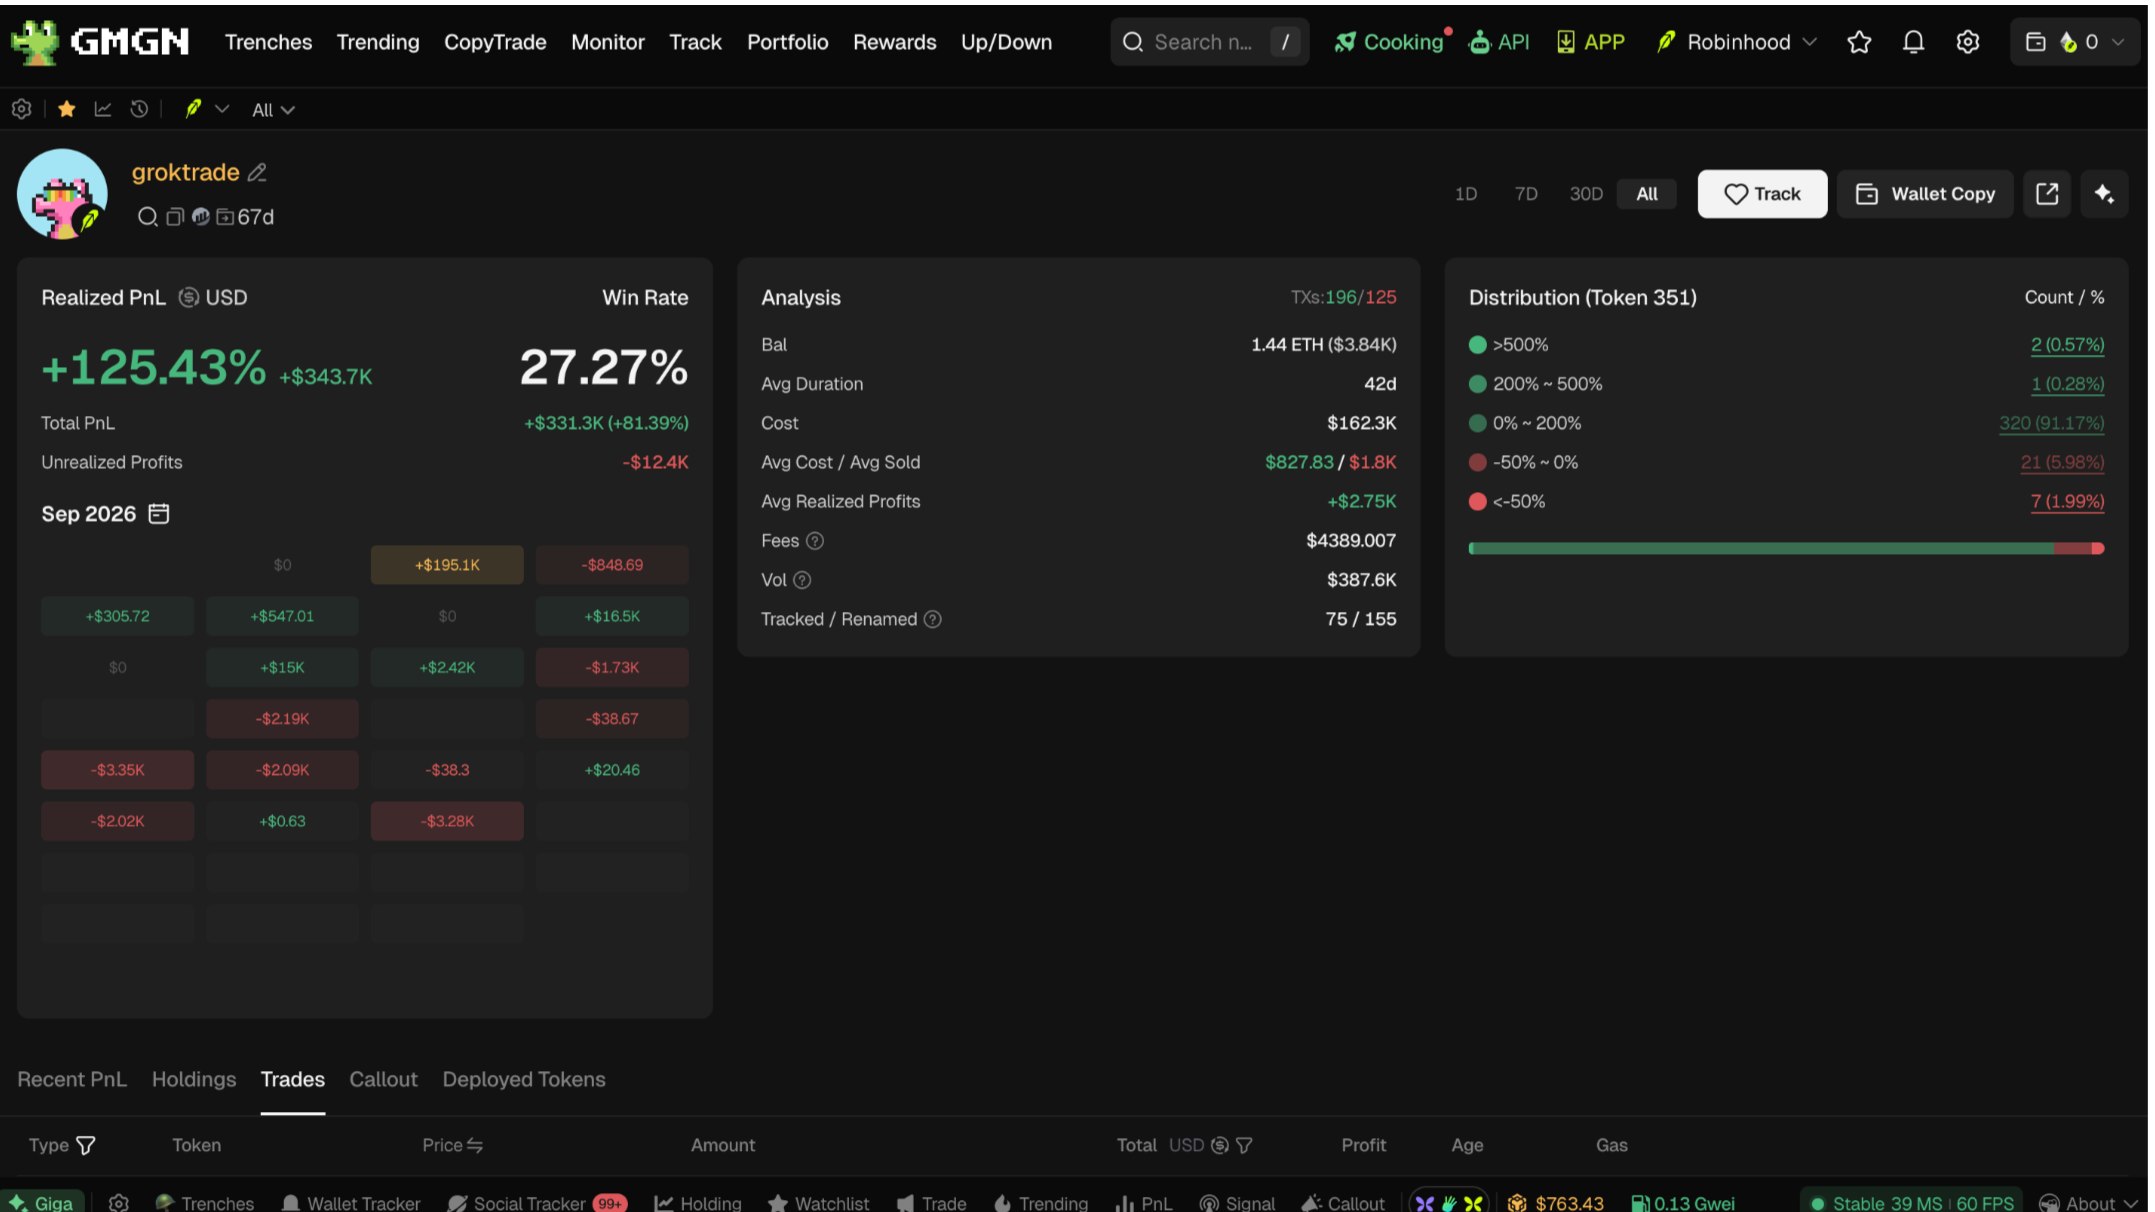Select the 1D time range
The width and height of the screenshot is (2155, 1212).
(1465, 194)
